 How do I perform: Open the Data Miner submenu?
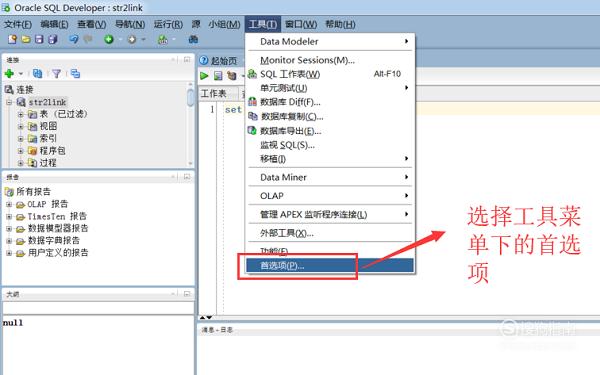pos(330,177)
